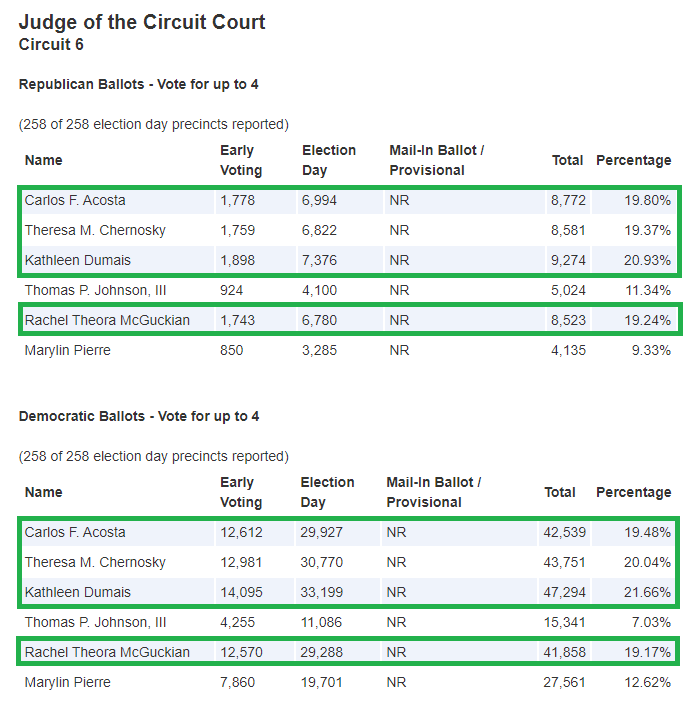Click the Percentage header in Republican table

click(633, 160)
